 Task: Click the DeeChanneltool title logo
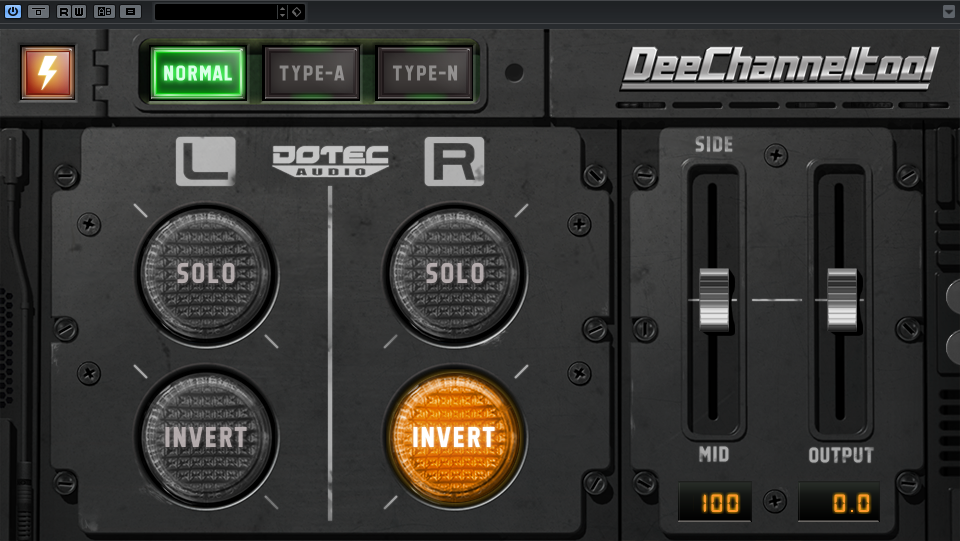pos(779,67)
